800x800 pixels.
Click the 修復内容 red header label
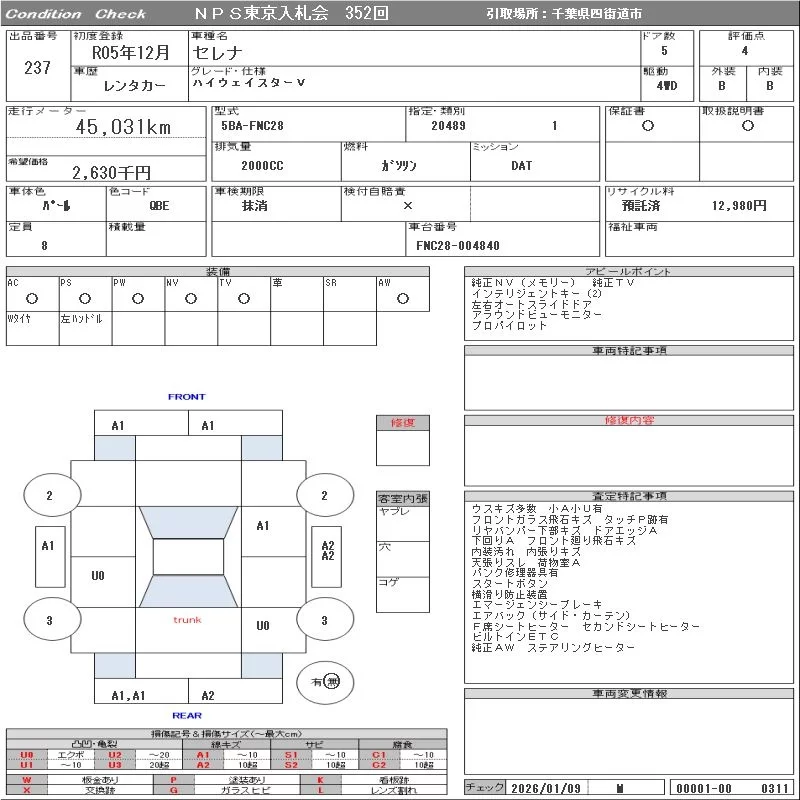(x=628, y=421)
